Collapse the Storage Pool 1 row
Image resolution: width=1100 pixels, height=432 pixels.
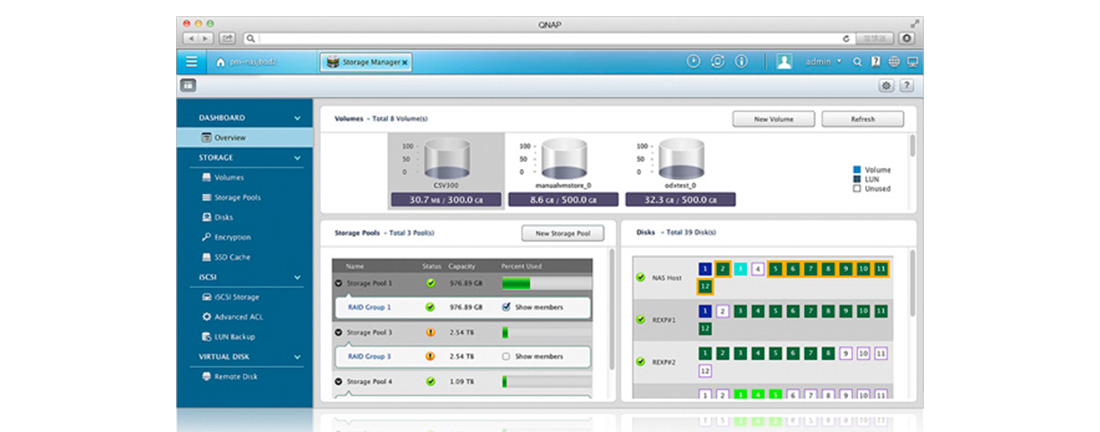(x=339, y=283)
